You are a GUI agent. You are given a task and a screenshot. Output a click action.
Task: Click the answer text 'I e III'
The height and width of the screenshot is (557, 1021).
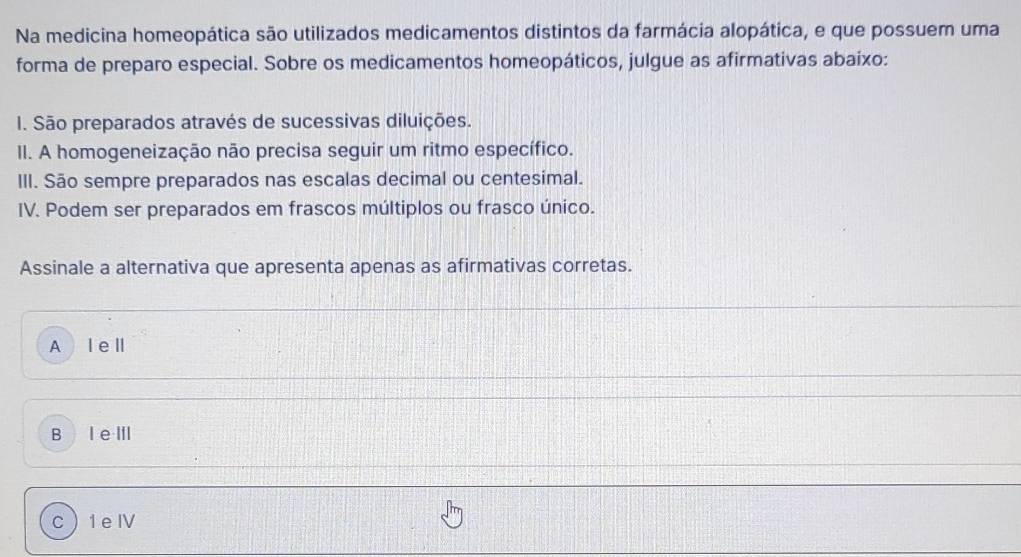(109, 434)
